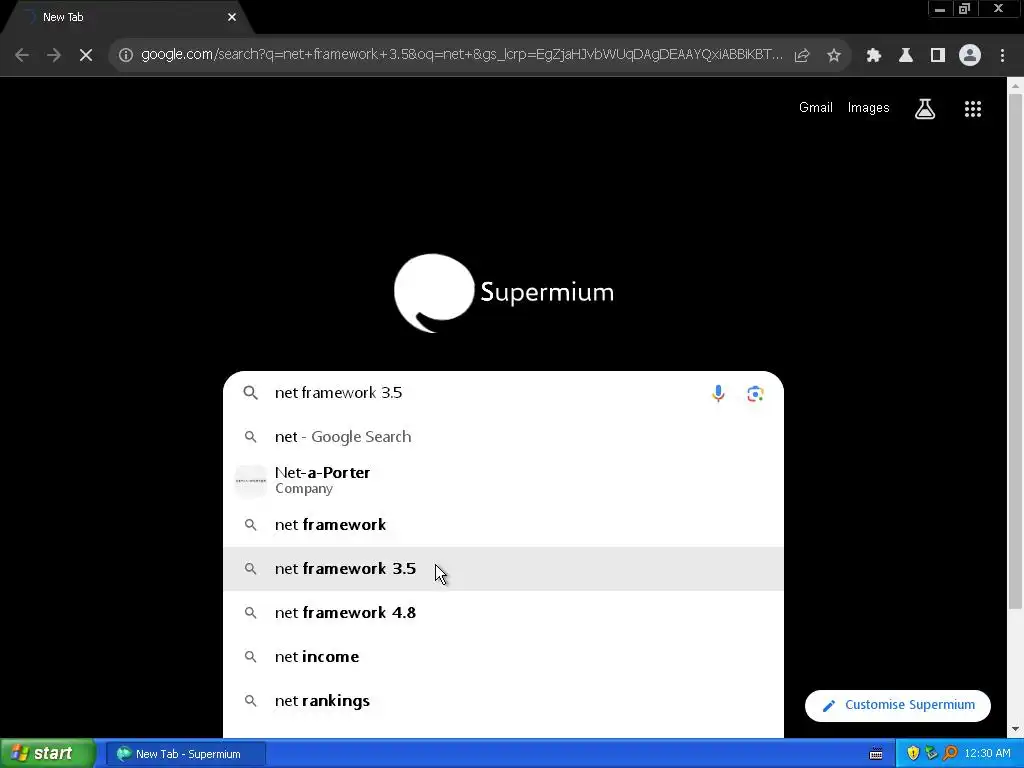Click the share page icon

click(802, 55)
